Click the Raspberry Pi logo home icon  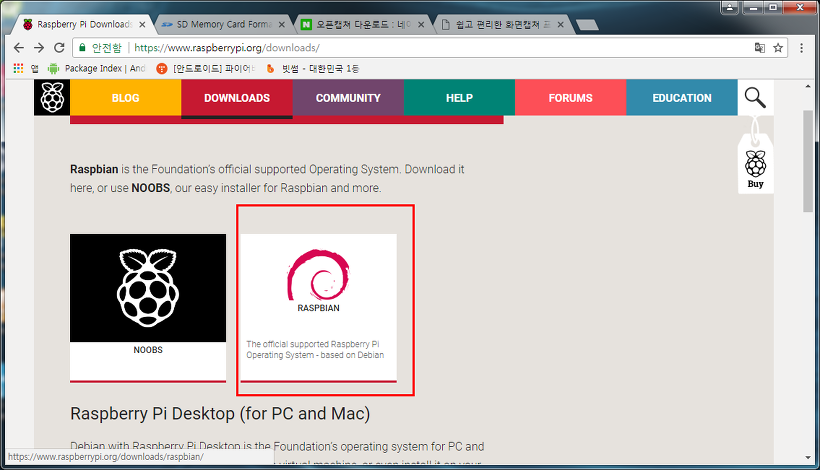point(52,97)
